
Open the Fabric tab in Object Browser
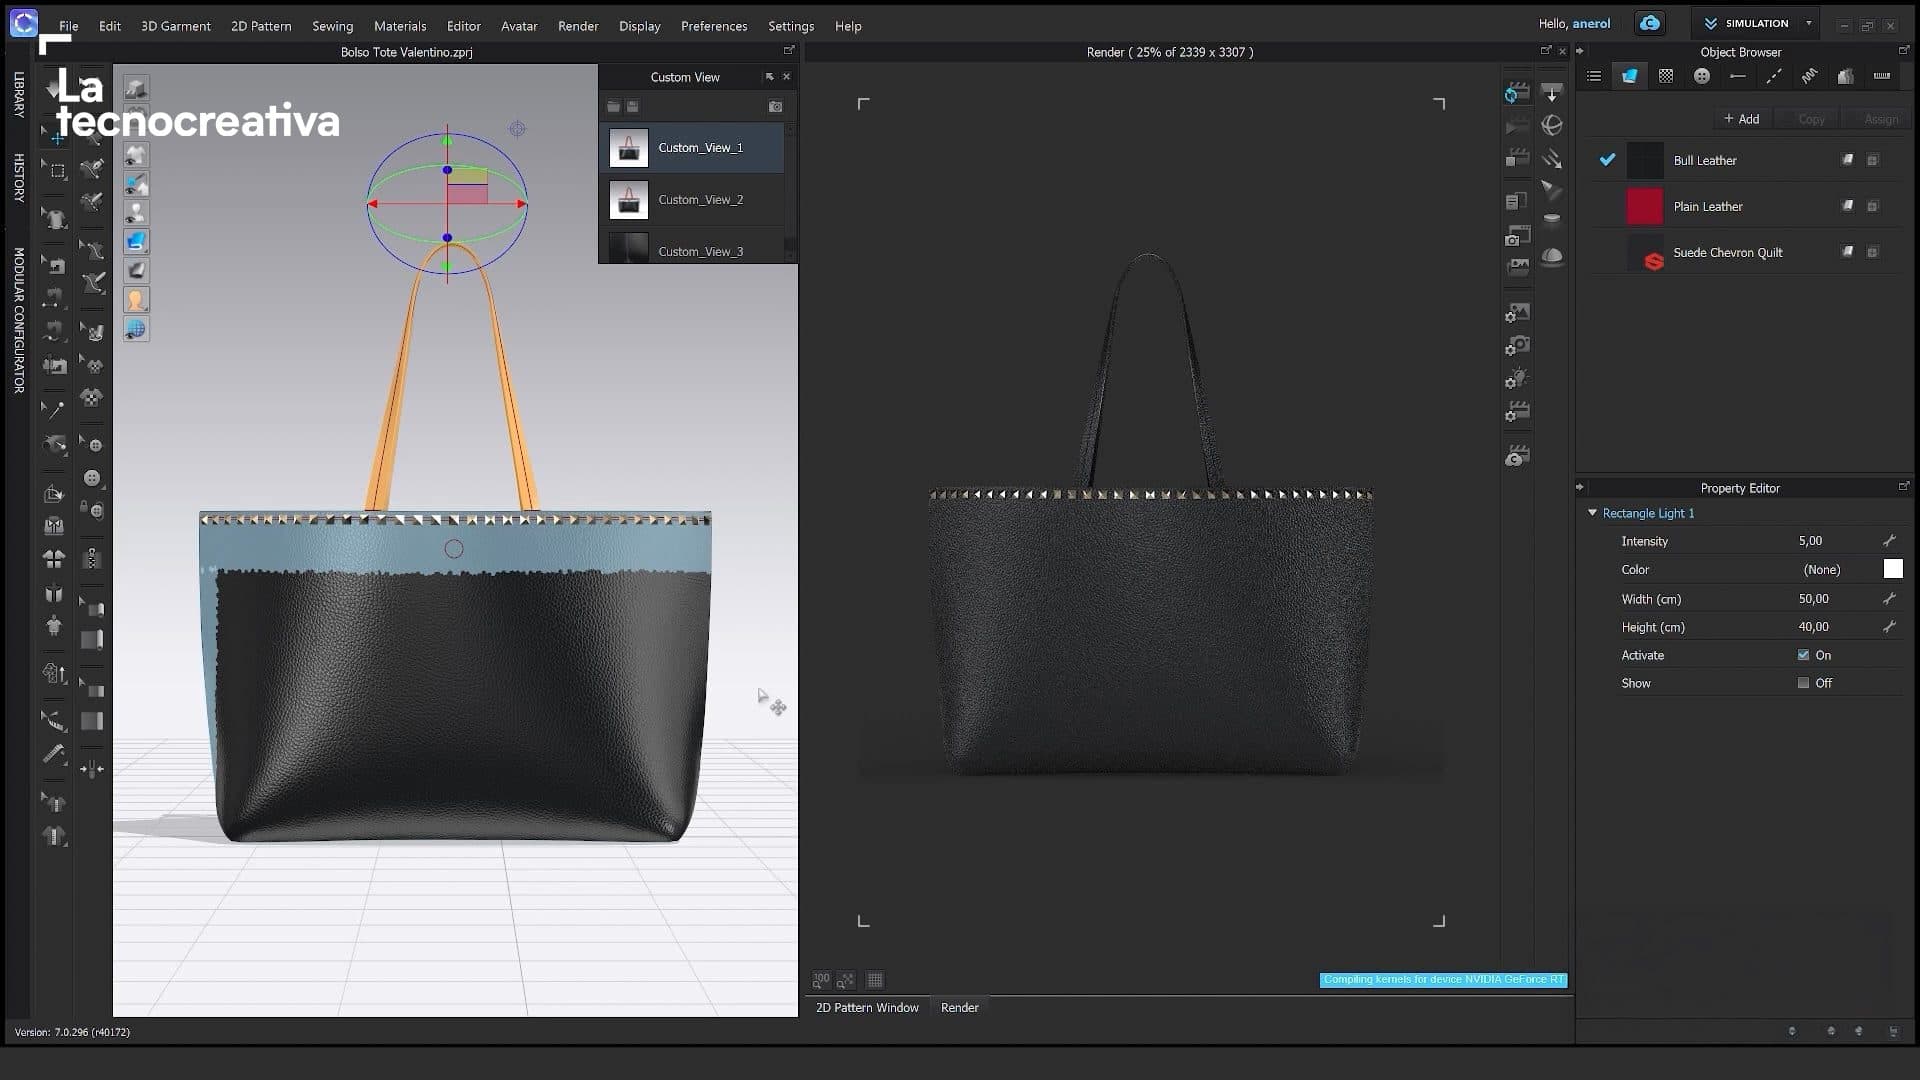[1629, 76]
